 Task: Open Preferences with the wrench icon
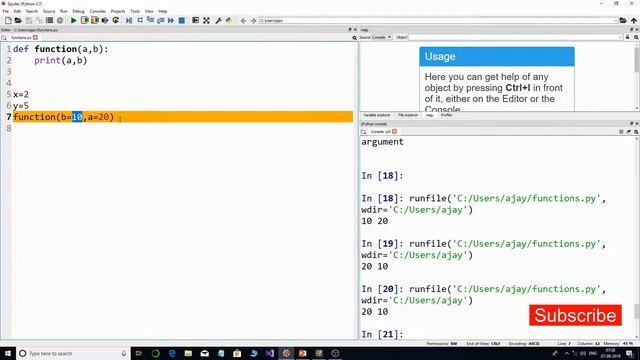(x=218, y=20)
